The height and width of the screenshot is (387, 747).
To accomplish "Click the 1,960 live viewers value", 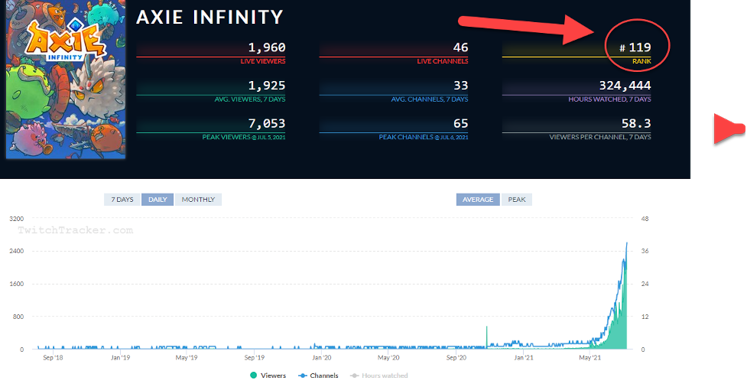I will tap(267, 47).
